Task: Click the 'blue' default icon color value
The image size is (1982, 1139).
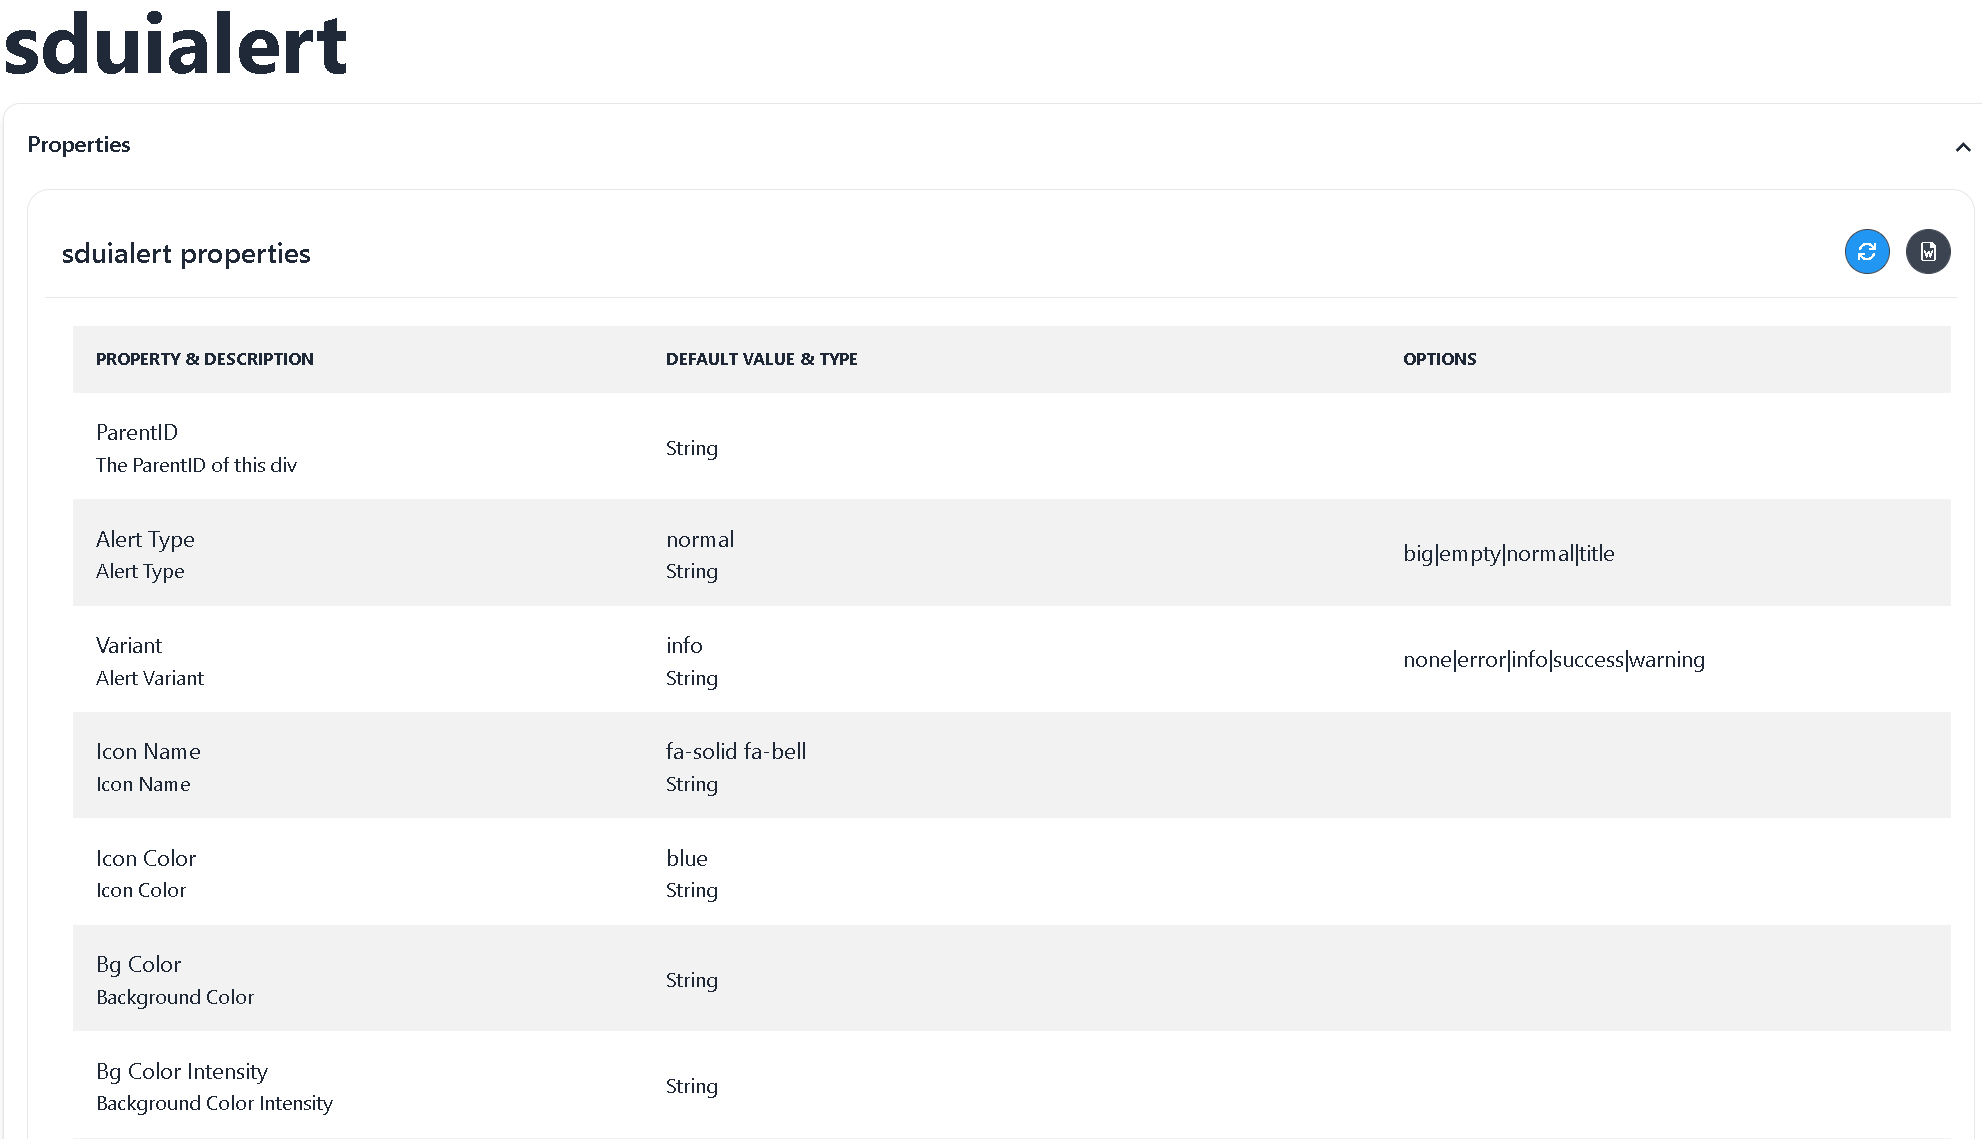Action: click(x=686, y=858)
